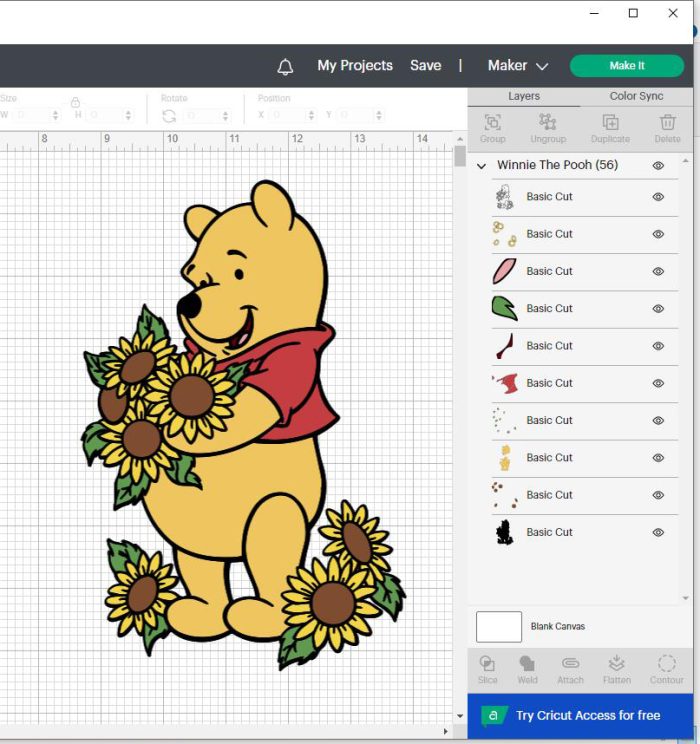Viewport: 700px width, 744px height.
Task: Select the black silhouette layer thumbnail
Action: coord(504,532)
